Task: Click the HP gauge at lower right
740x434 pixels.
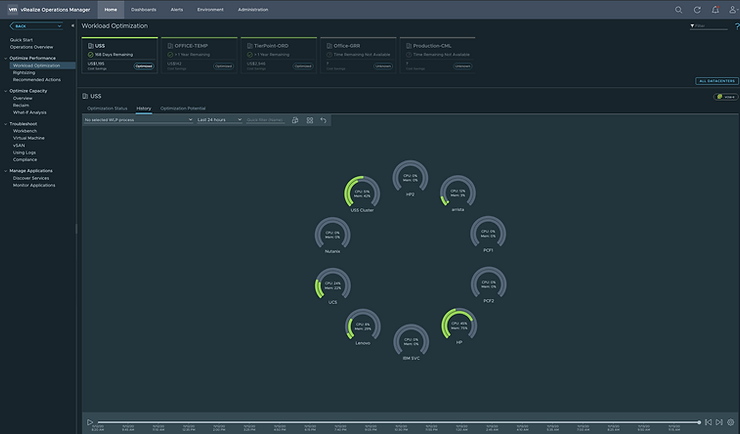Action: [459, 326]
